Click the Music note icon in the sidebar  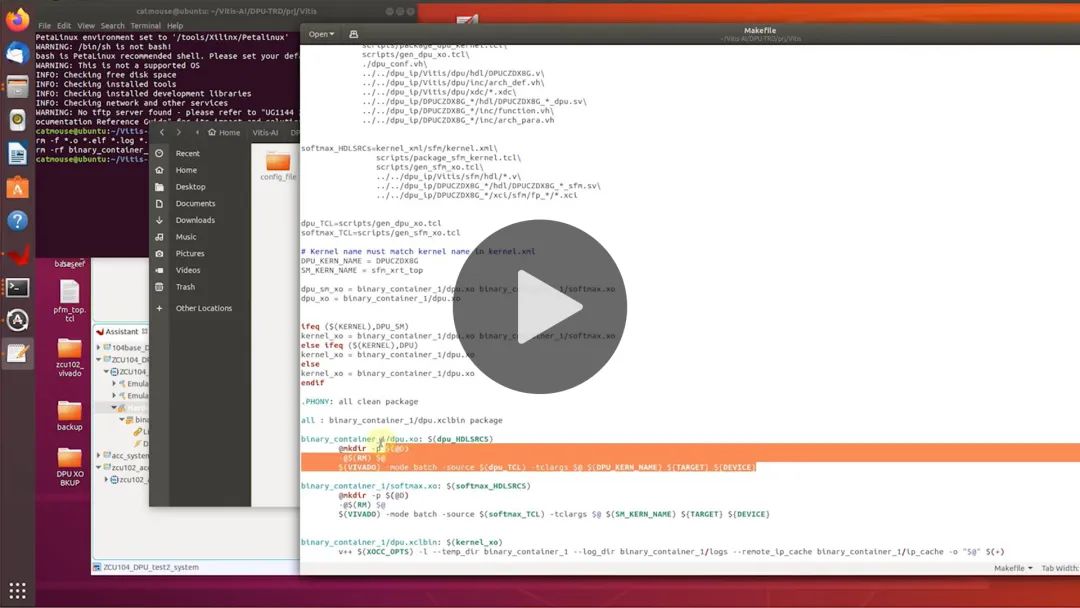(159, 236)
